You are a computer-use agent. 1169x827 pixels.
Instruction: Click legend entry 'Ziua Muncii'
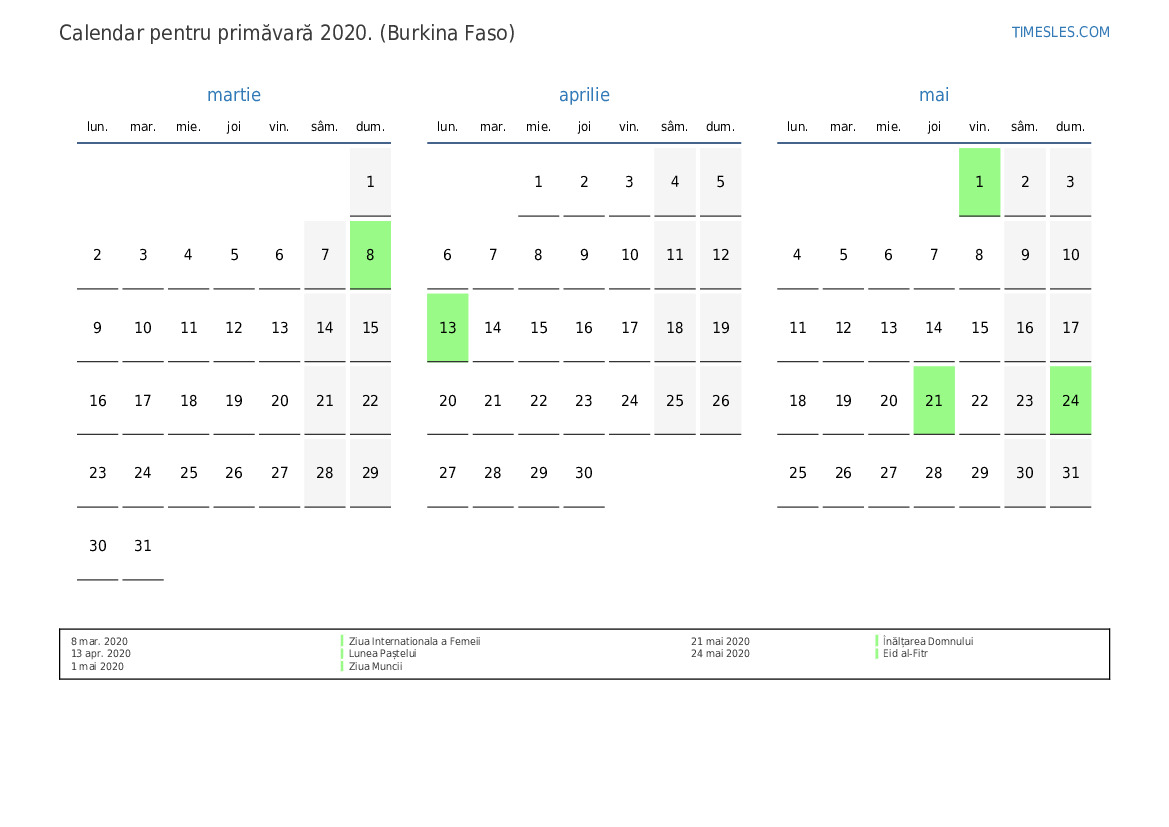pyautogui.click(x=376, y=666)
